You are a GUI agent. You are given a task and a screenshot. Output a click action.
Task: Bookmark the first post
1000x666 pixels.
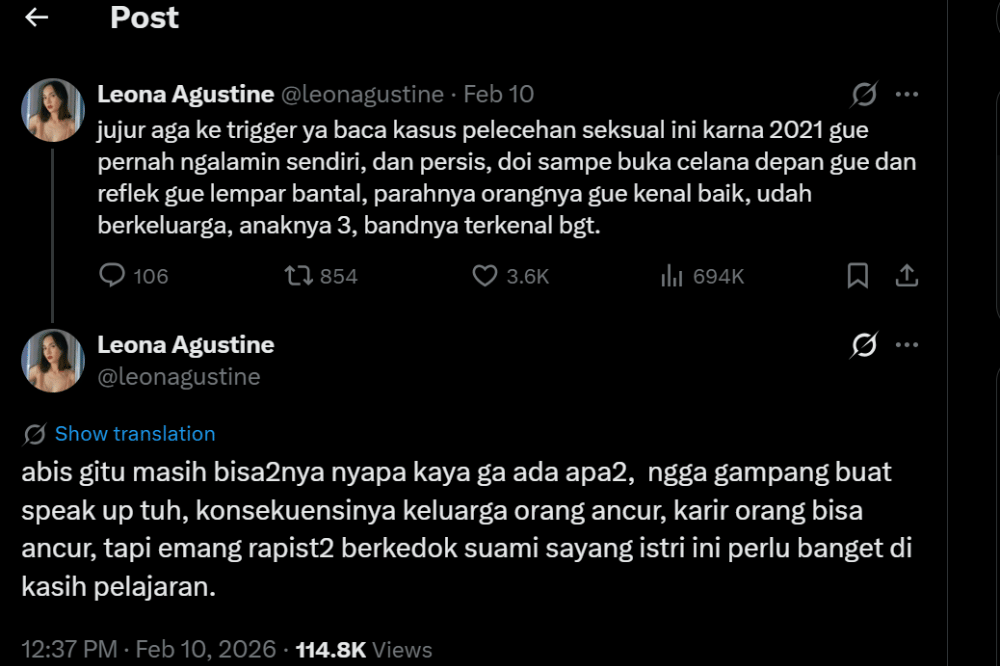coord(857,275)
